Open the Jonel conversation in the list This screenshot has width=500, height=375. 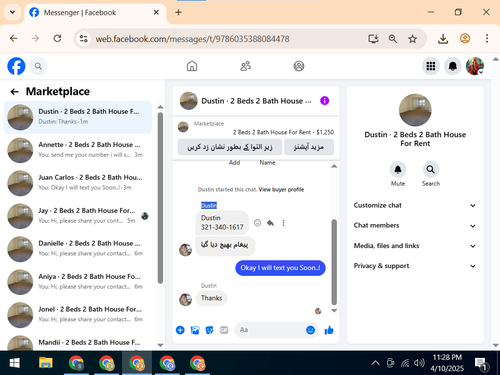click(x=78, y=314)
